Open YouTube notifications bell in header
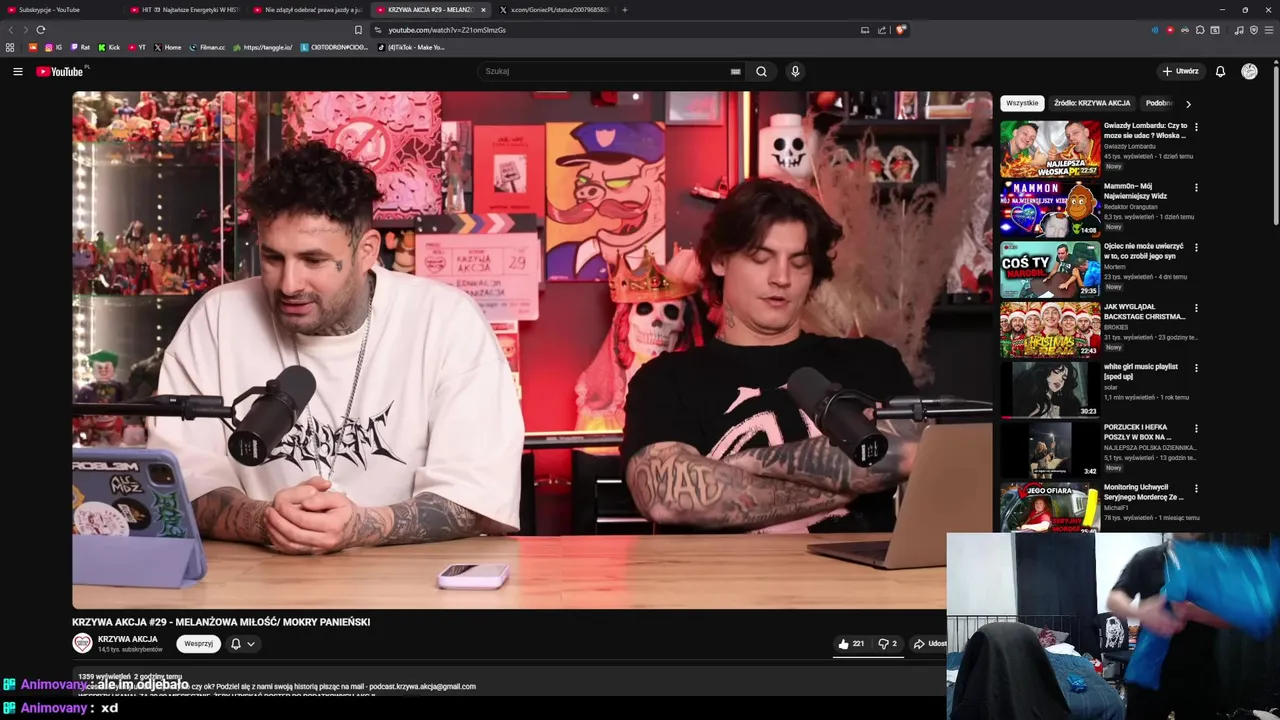The image size is (1280, 720). point(1220,71)
